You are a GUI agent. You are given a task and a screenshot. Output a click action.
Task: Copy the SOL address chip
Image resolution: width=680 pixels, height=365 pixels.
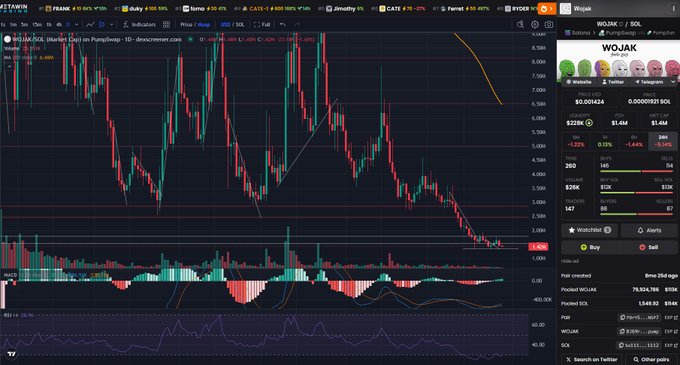[x=640, y=345]
